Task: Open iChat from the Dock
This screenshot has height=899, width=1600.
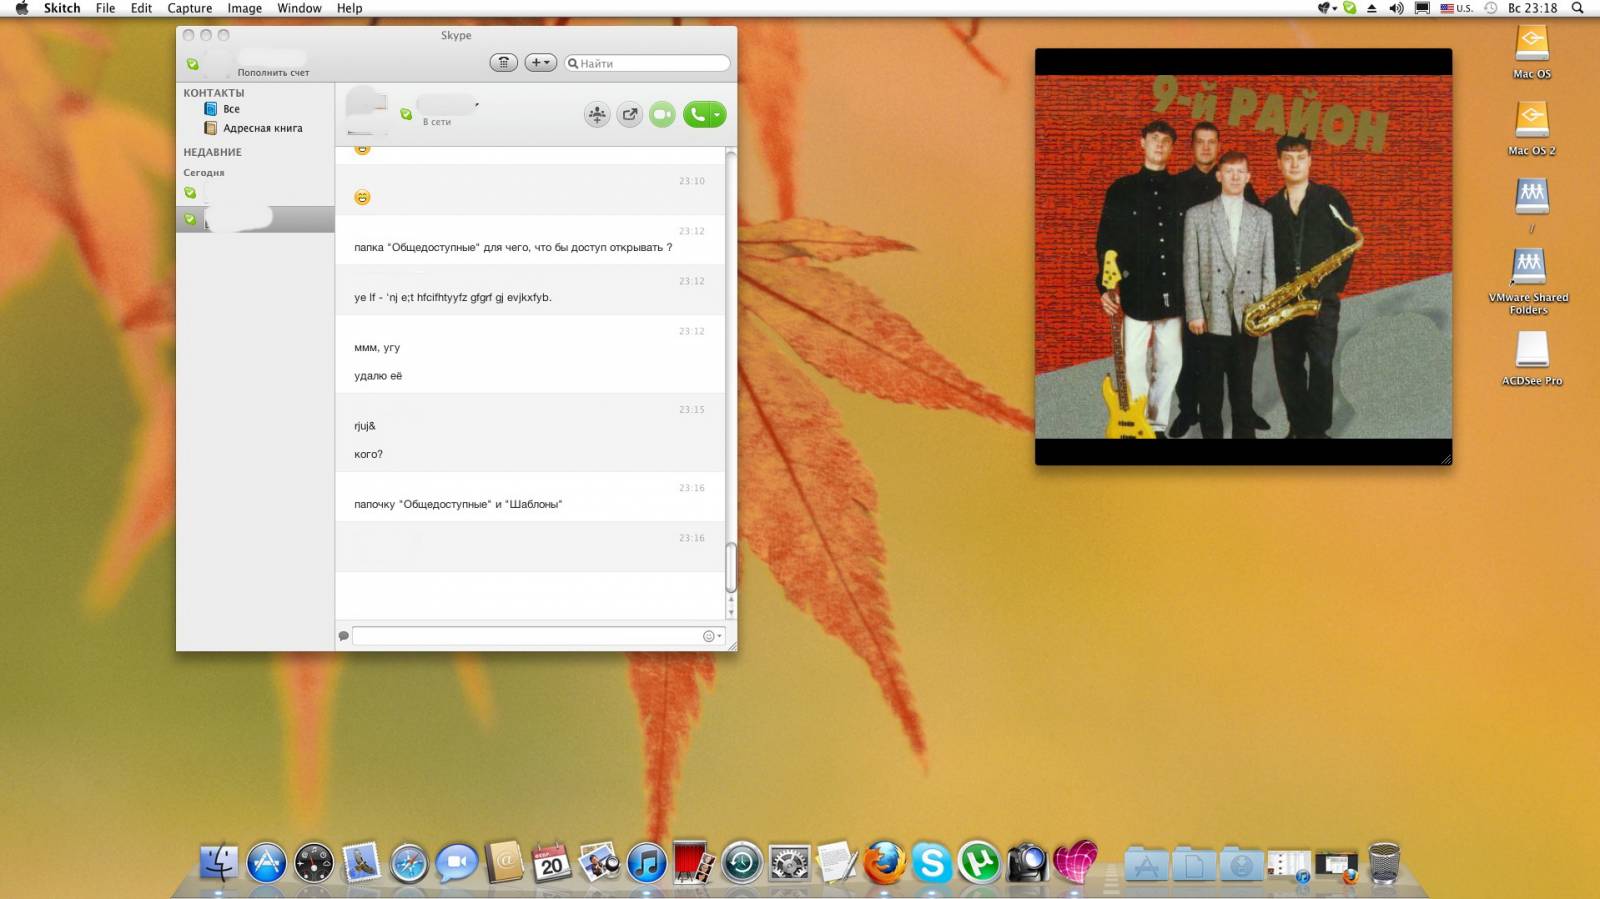Action: [456, 863]
